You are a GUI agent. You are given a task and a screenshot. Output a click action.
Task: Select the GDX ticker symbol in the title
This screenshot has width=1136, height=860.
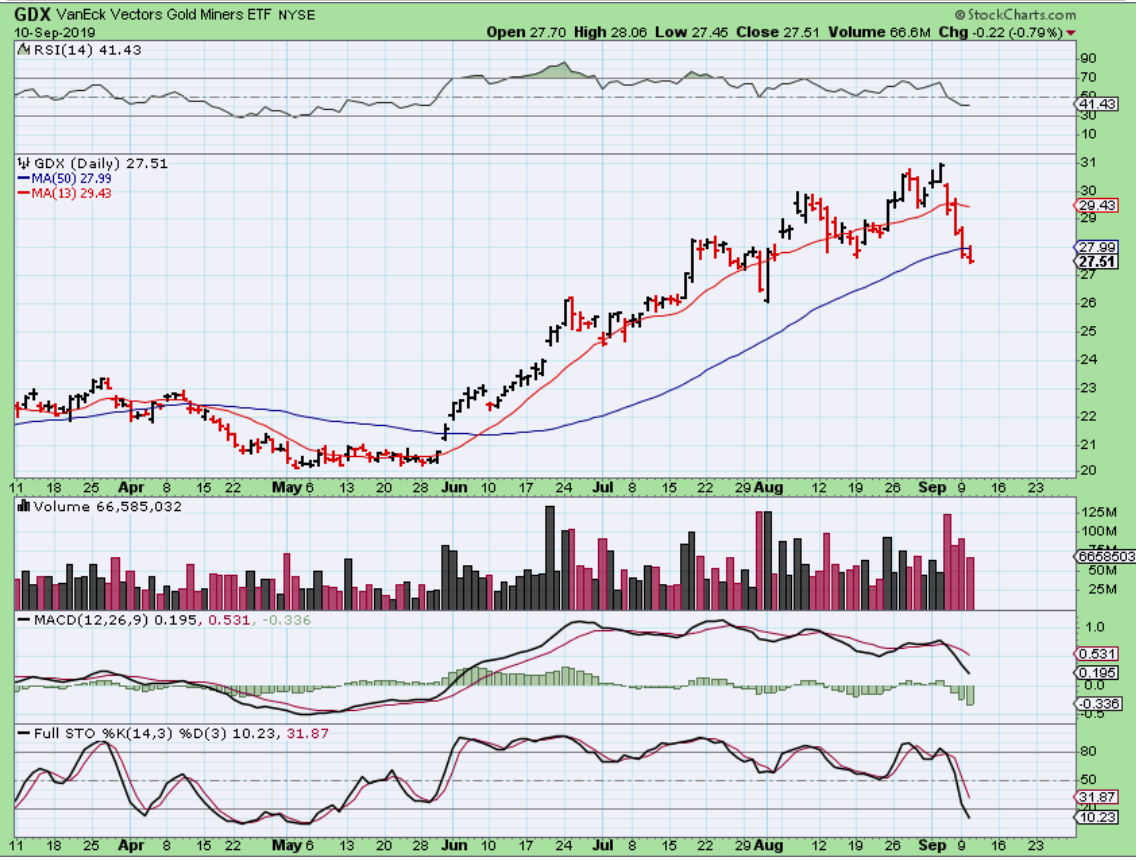pyautogui.click(x=32, y=14)
